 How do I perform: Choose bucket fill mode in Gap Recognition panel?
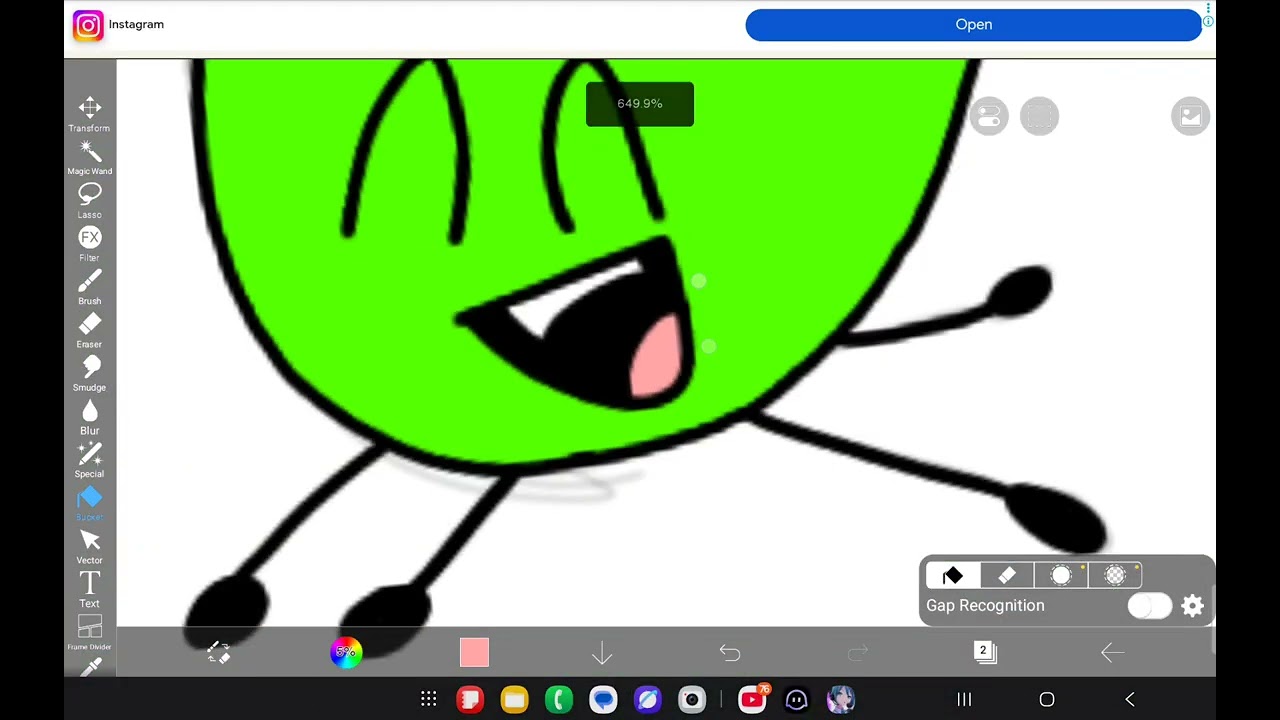tap(953, 575)
